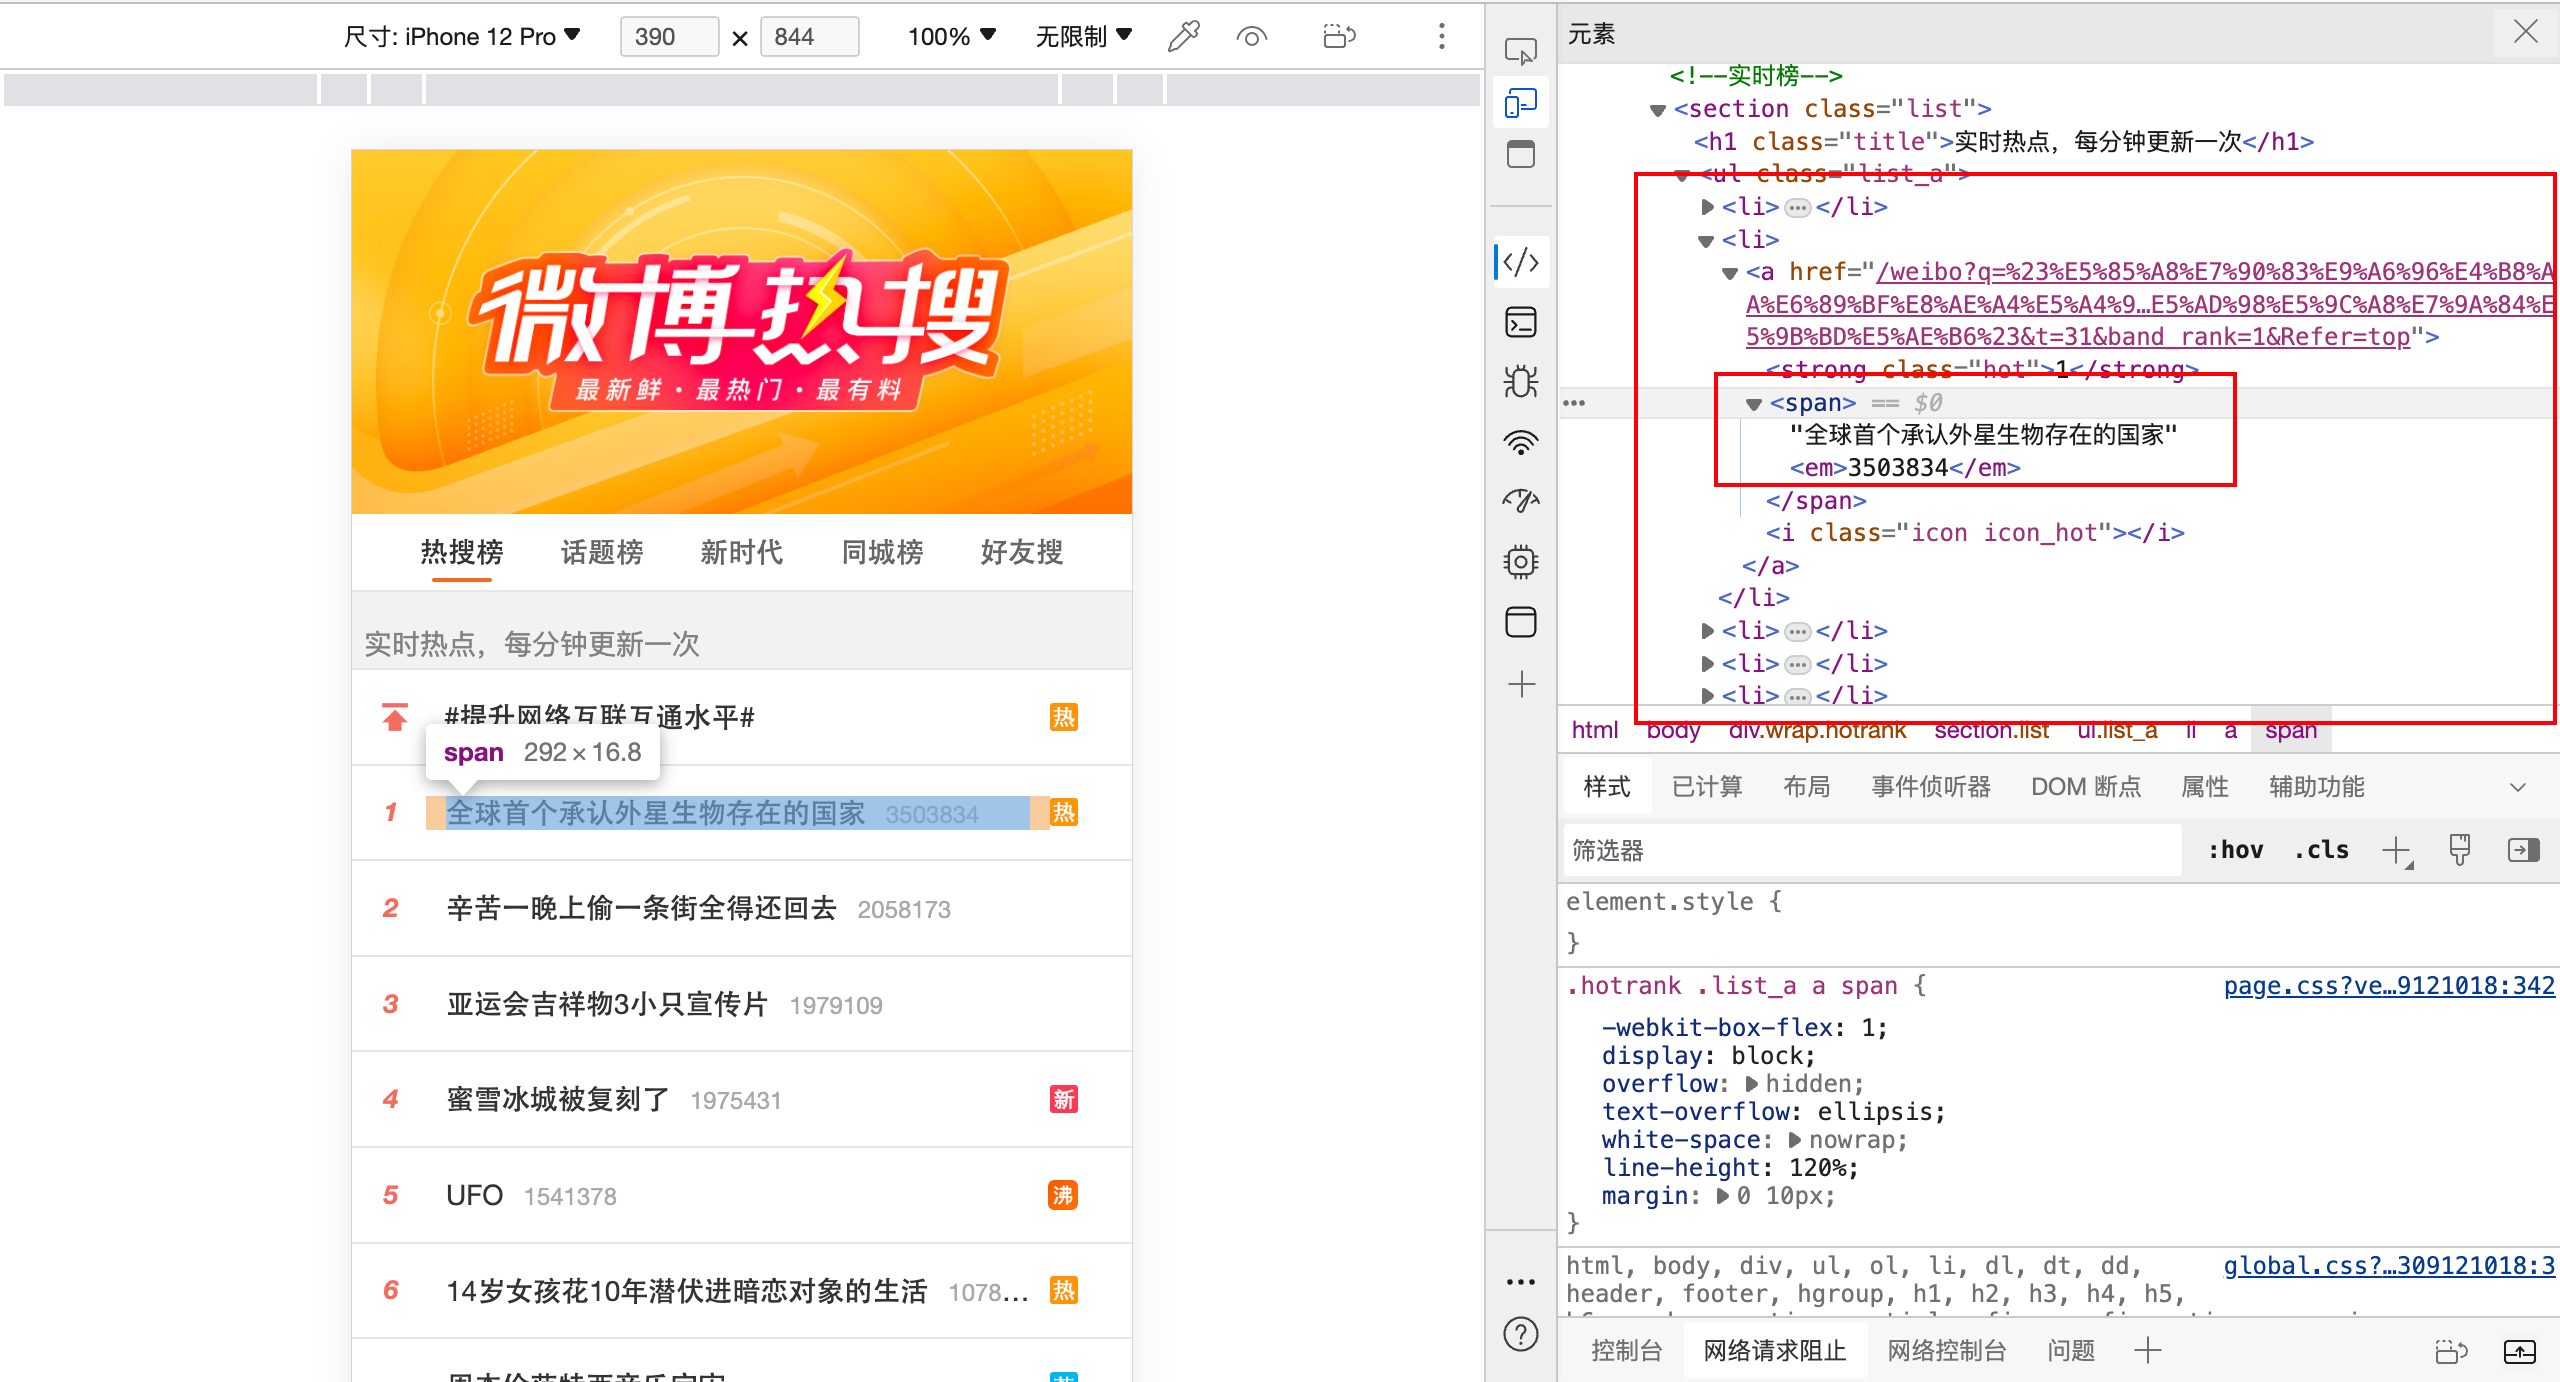Open the 100% zoom dropdown
Image resolution: width=2560 pixels, height=1382 pixels.
click(x=951, y=37)
